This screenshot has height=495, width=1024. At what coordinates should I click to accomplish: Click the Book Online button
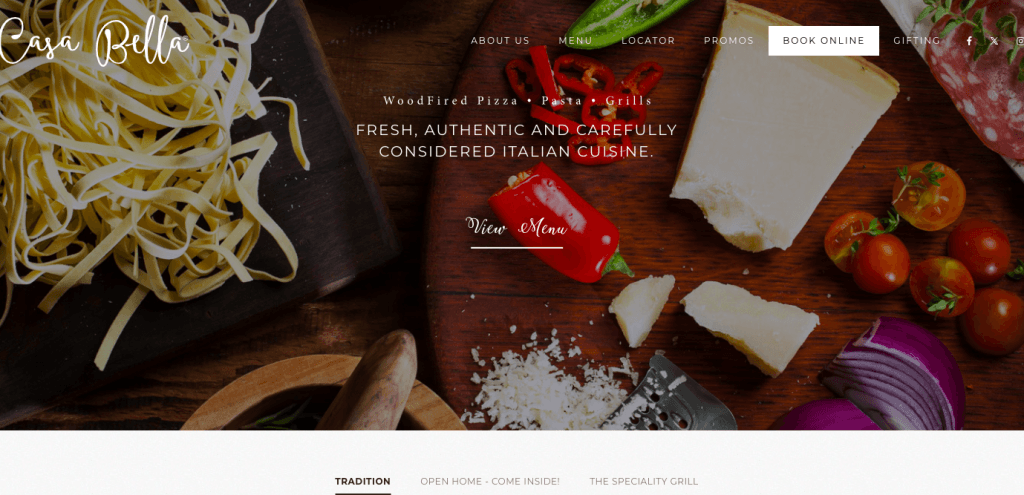pyautogui.click(x=824, y=40)
